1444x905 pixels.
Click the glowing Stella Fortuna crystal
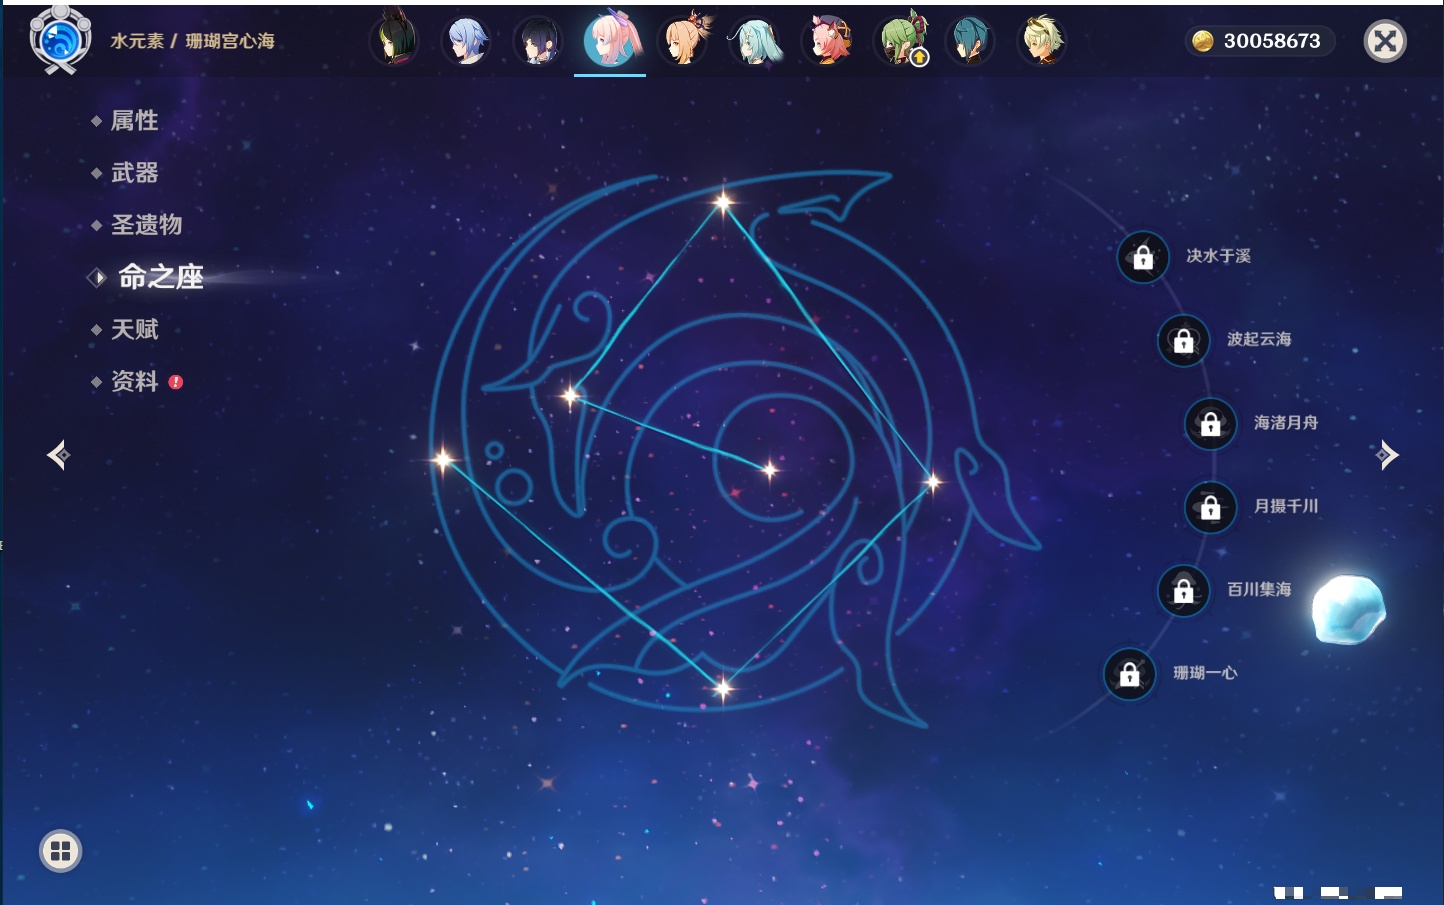(x=1348, y=609)
